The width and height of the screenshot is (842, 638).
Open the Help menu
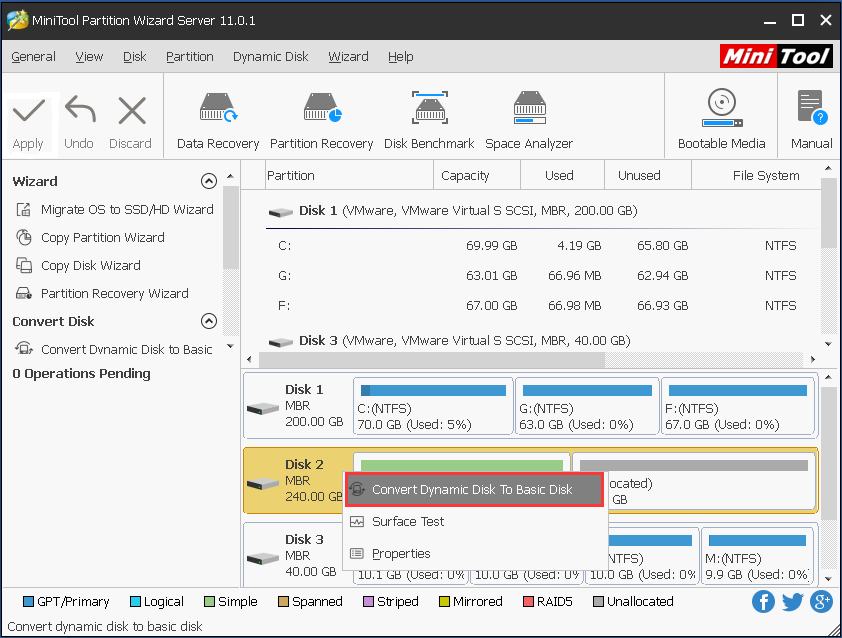click(401, 56)
